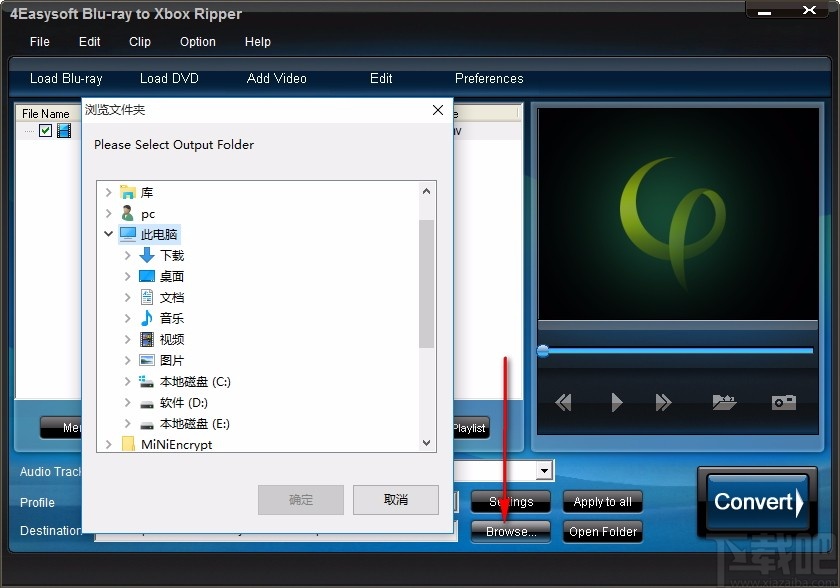Collapse the 此电脑 tree node
This screenshot has width=840, height=588.
(x=108, y=234)
